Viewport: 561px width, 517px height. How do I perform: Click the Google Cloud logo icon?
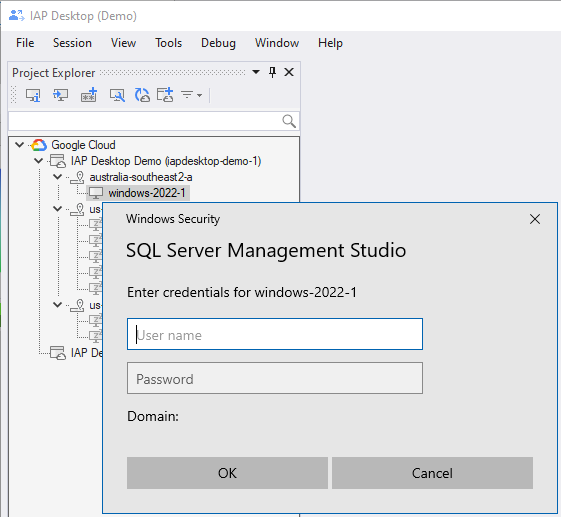(x=39, y=145)
